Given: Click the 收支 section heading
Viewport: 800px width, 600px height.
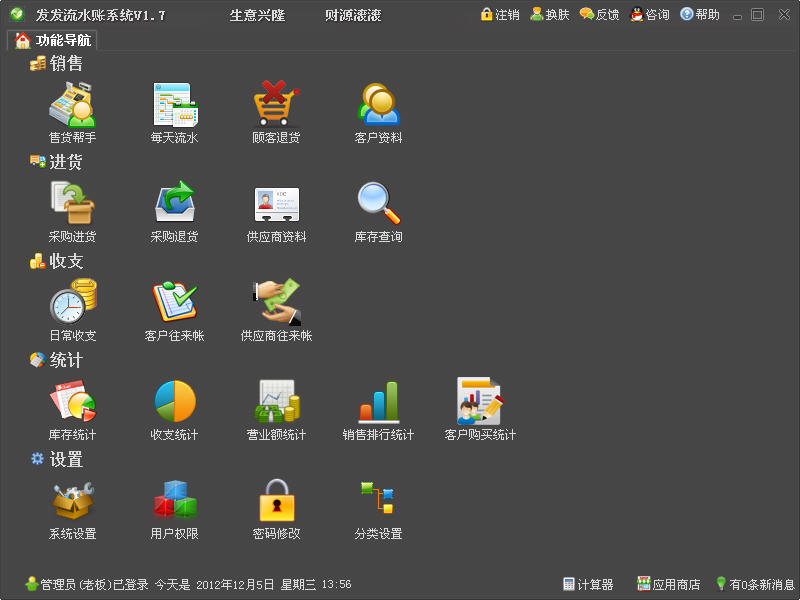Looking at the screenshot, I should (x=56, y=261).
